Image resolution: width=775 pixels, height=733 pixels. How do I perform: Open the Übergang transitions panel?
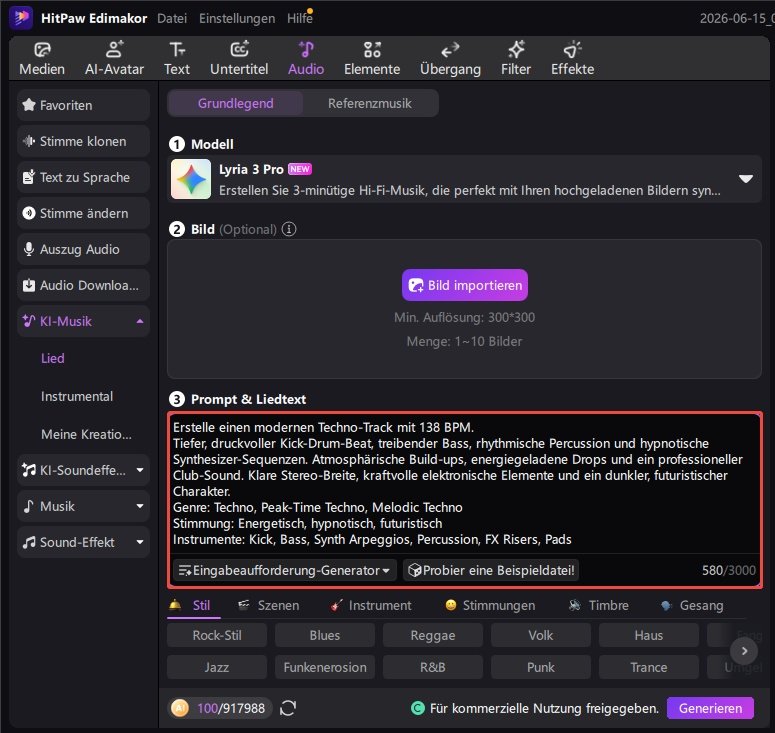[450, 58]
